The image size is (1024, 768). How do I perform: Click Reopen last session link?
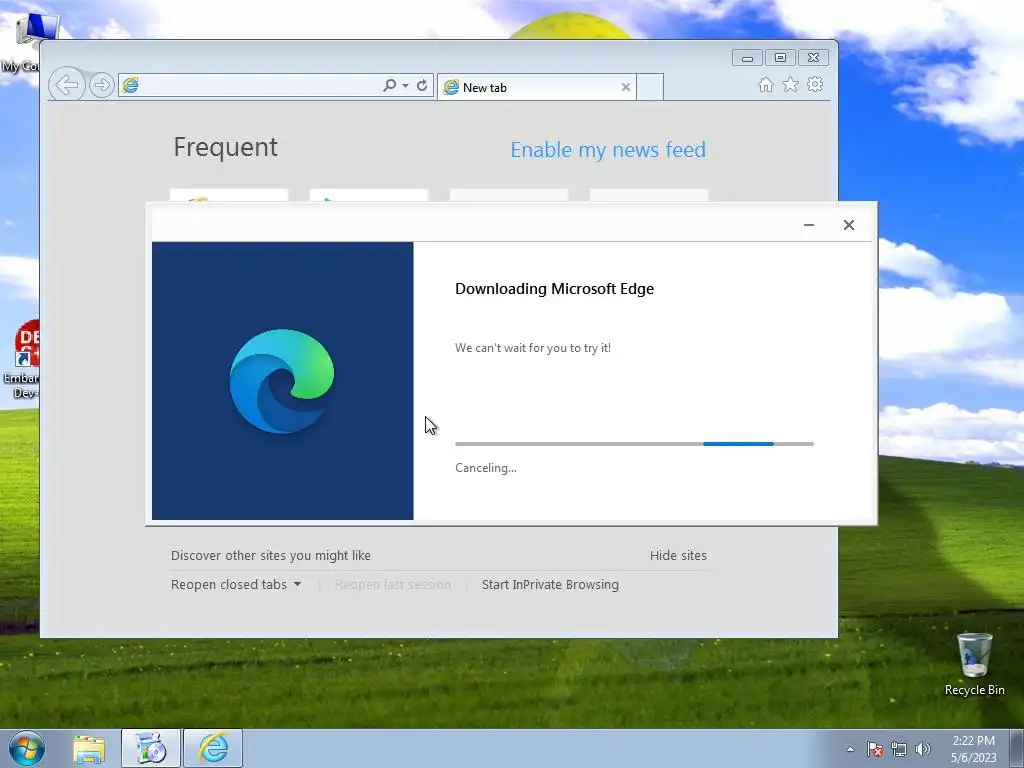392,584
